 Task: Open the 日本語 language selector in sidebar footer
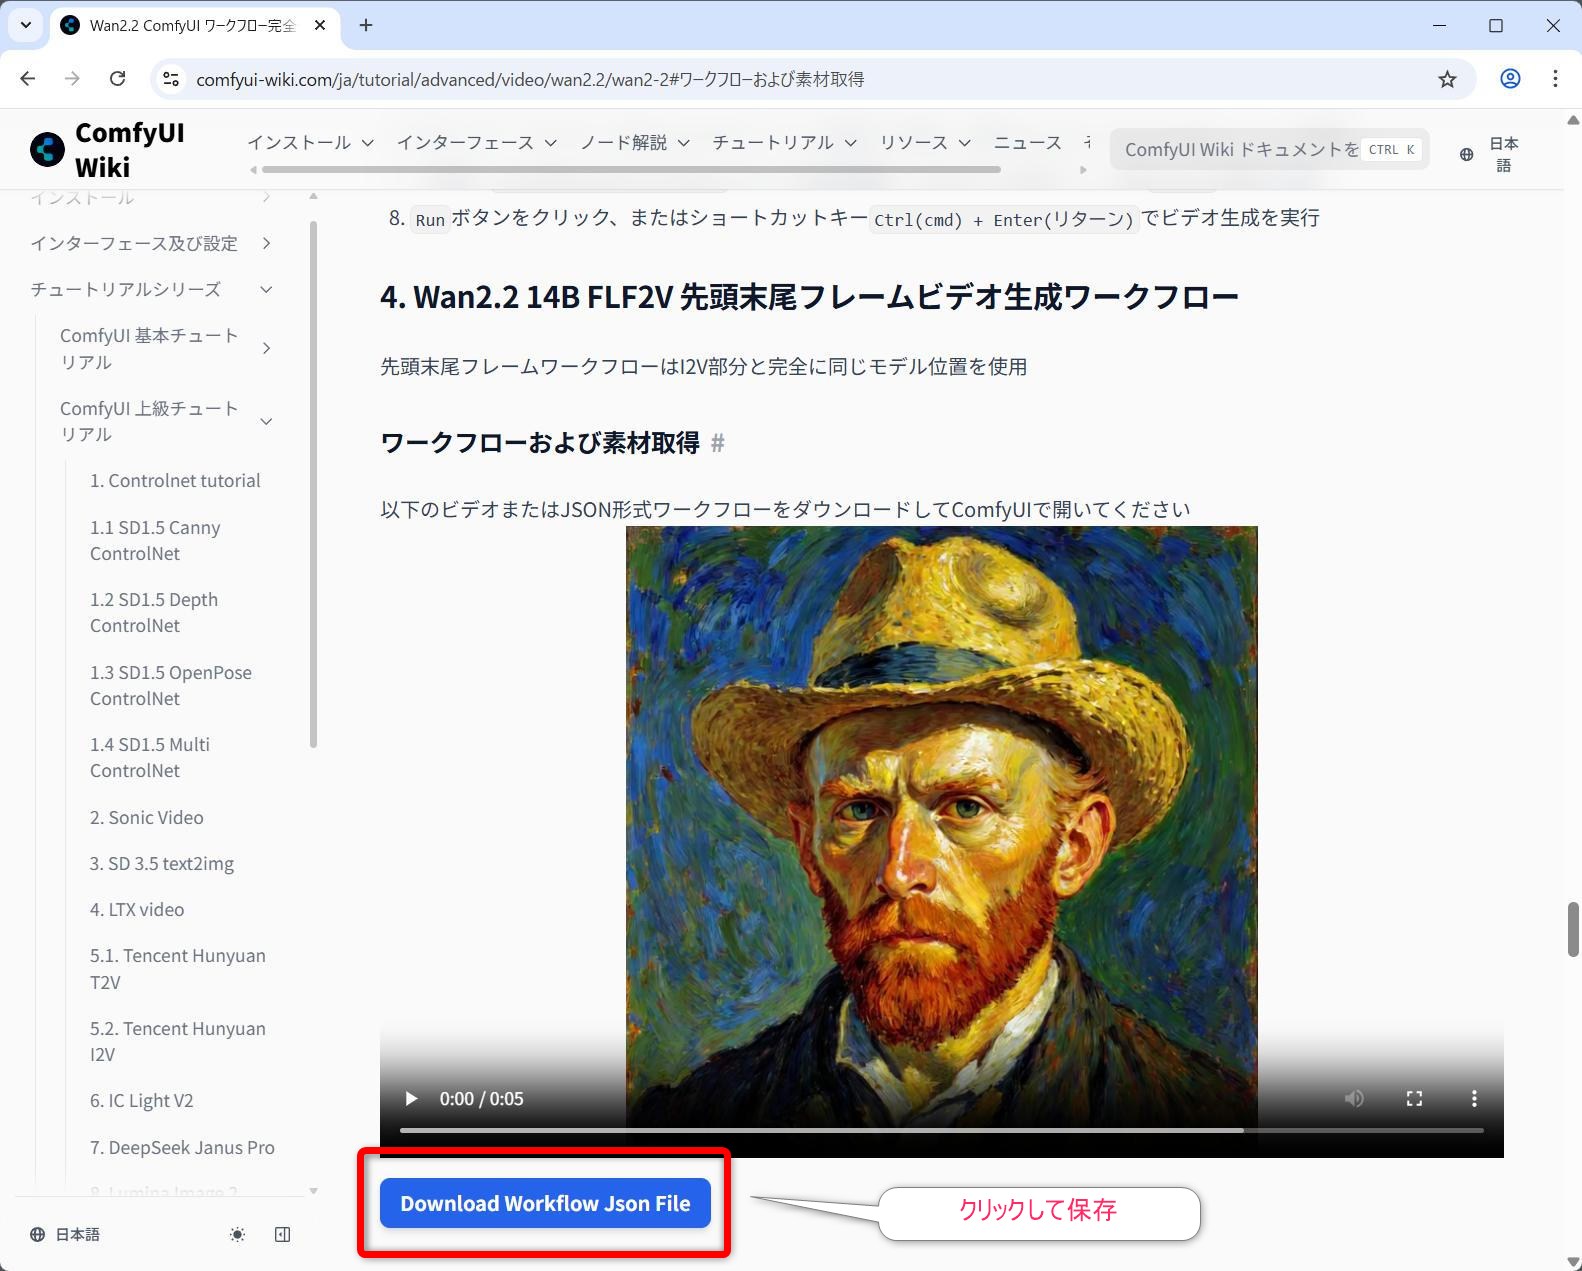coord(65,1235)
